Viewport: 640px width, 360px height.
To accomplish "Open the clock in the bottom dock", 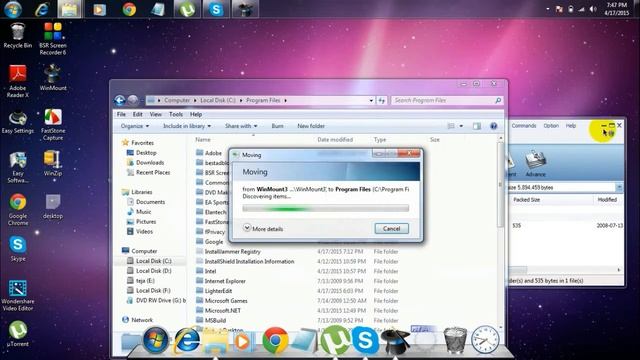I will coord(485,340).
